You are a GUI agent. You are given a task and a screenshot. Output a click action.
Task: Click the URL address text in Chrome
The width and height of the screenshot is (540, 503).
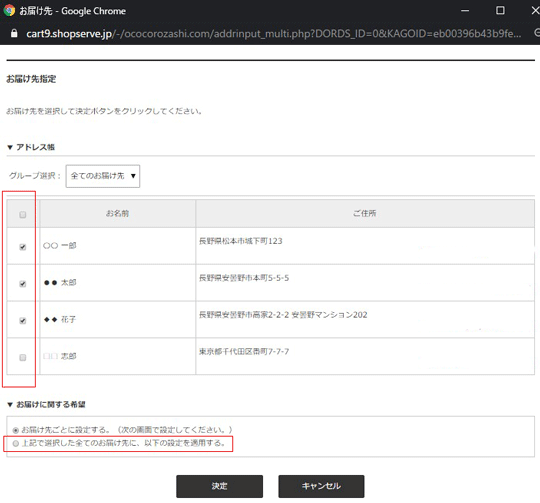pyautogui.click(x=273, y=33)
